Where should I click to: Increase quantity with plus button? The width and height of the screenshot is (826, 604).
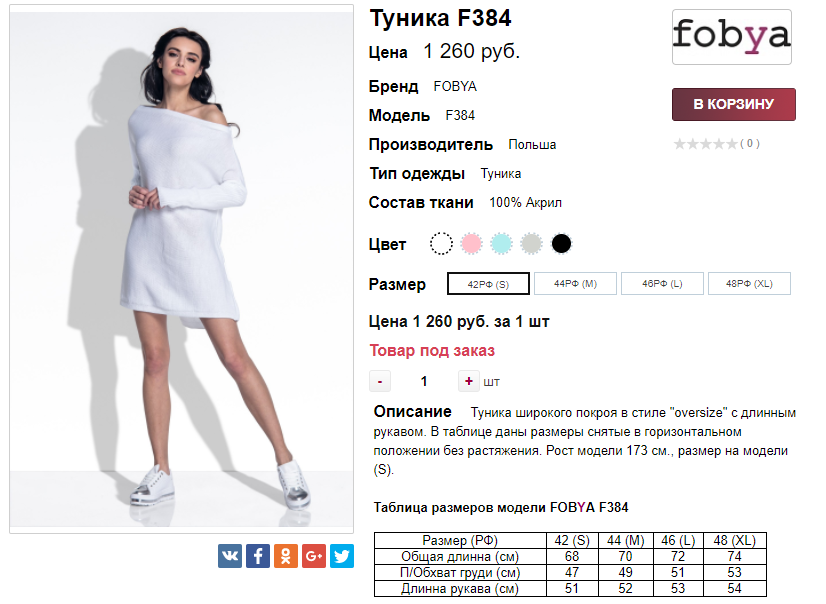[x=468, y=381]
